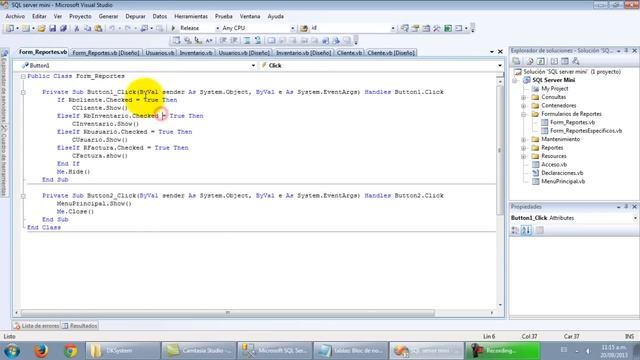Image resolution: width=640 pixels, height=360 pixels.
Task: Expand the Contenedores folder node
Action: point(524,106)
